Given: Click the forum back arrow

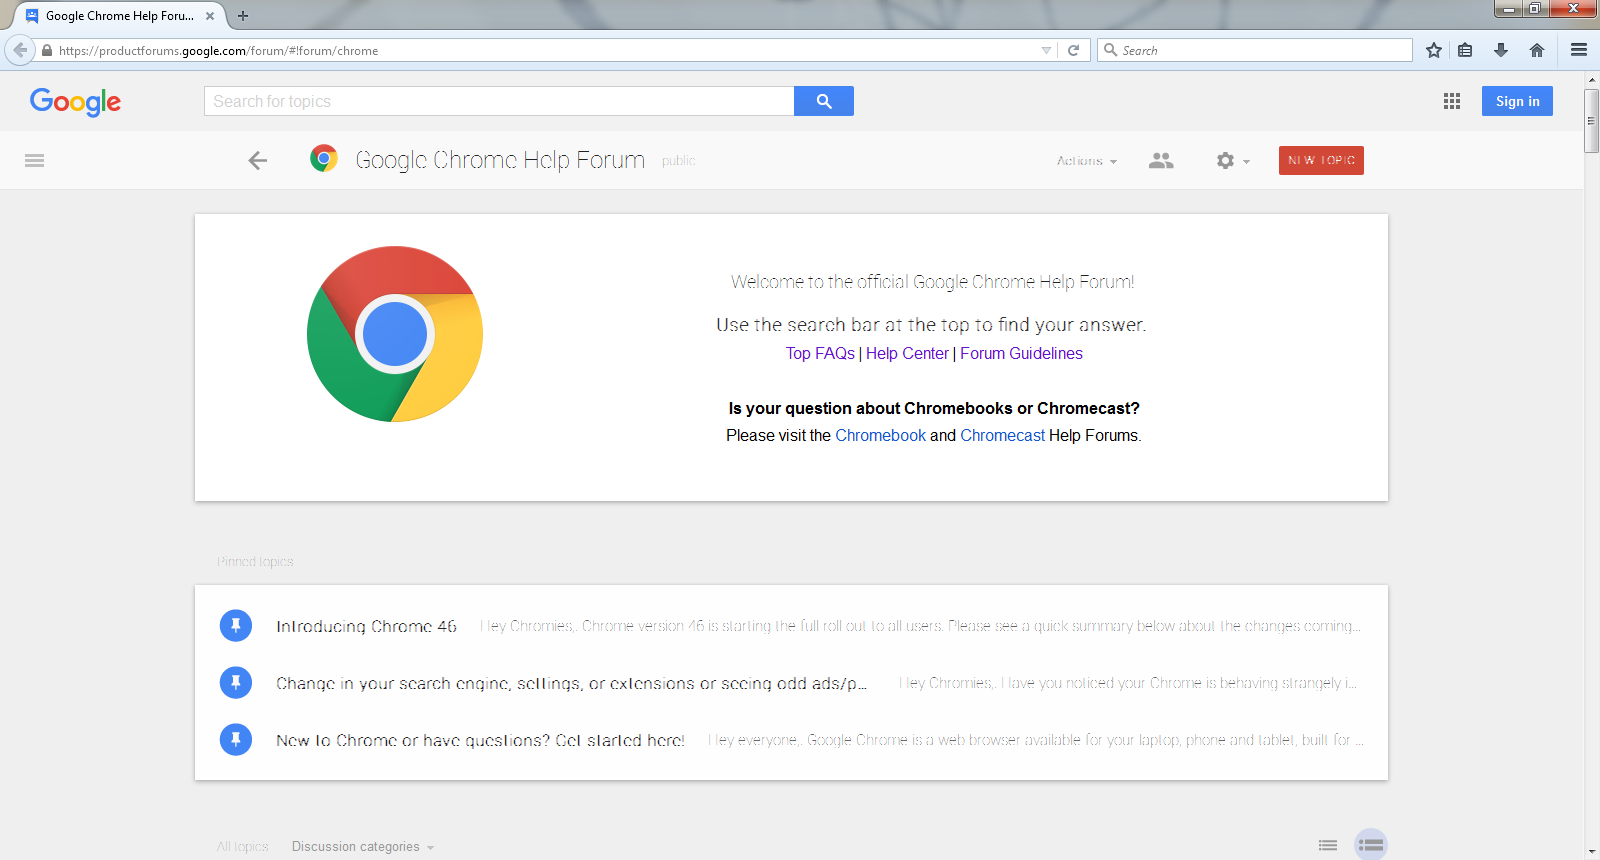Looking at the screenshot, I should [258, 160].
